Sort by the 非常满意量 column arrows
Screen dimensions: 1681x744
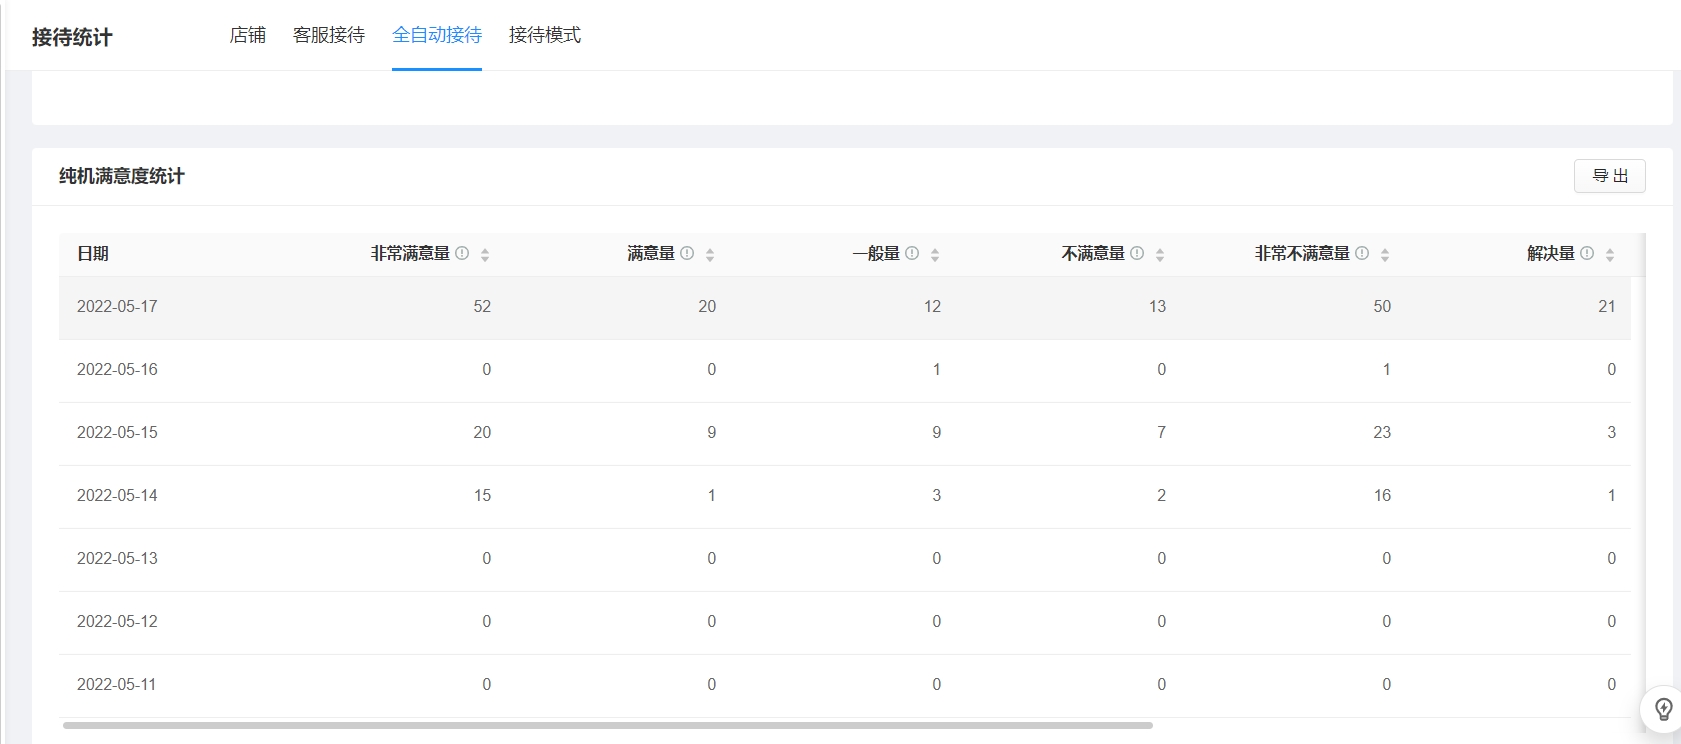pyautogui.click(x=485, y=255)
